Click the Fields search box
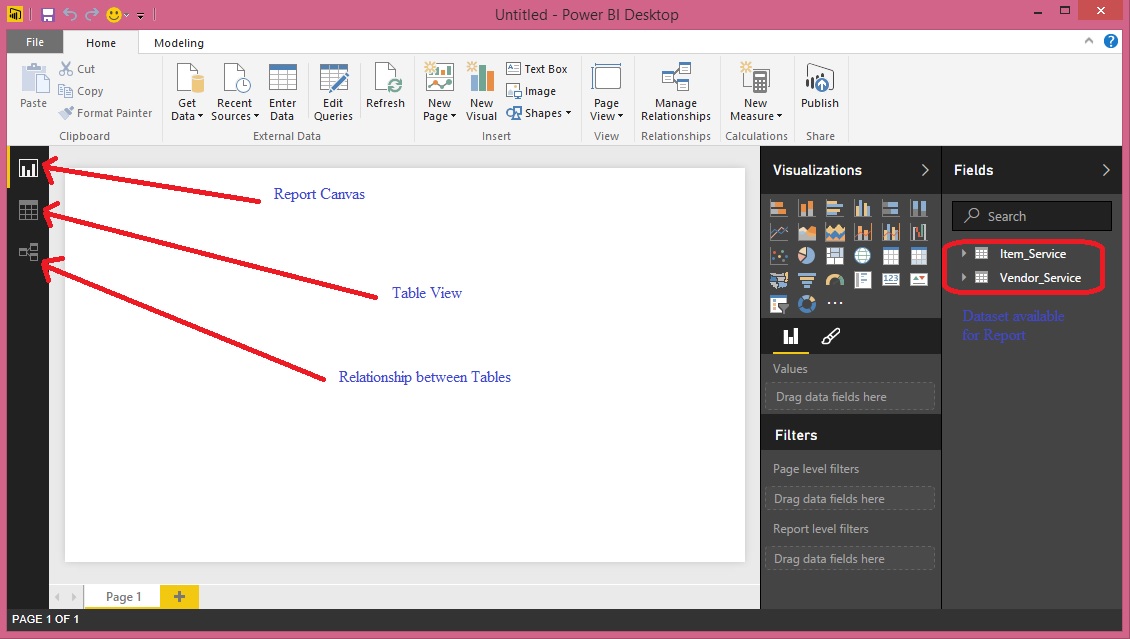Image resolution: width=1130 pixels, height=639 pixels. (x=1031, y=215)
